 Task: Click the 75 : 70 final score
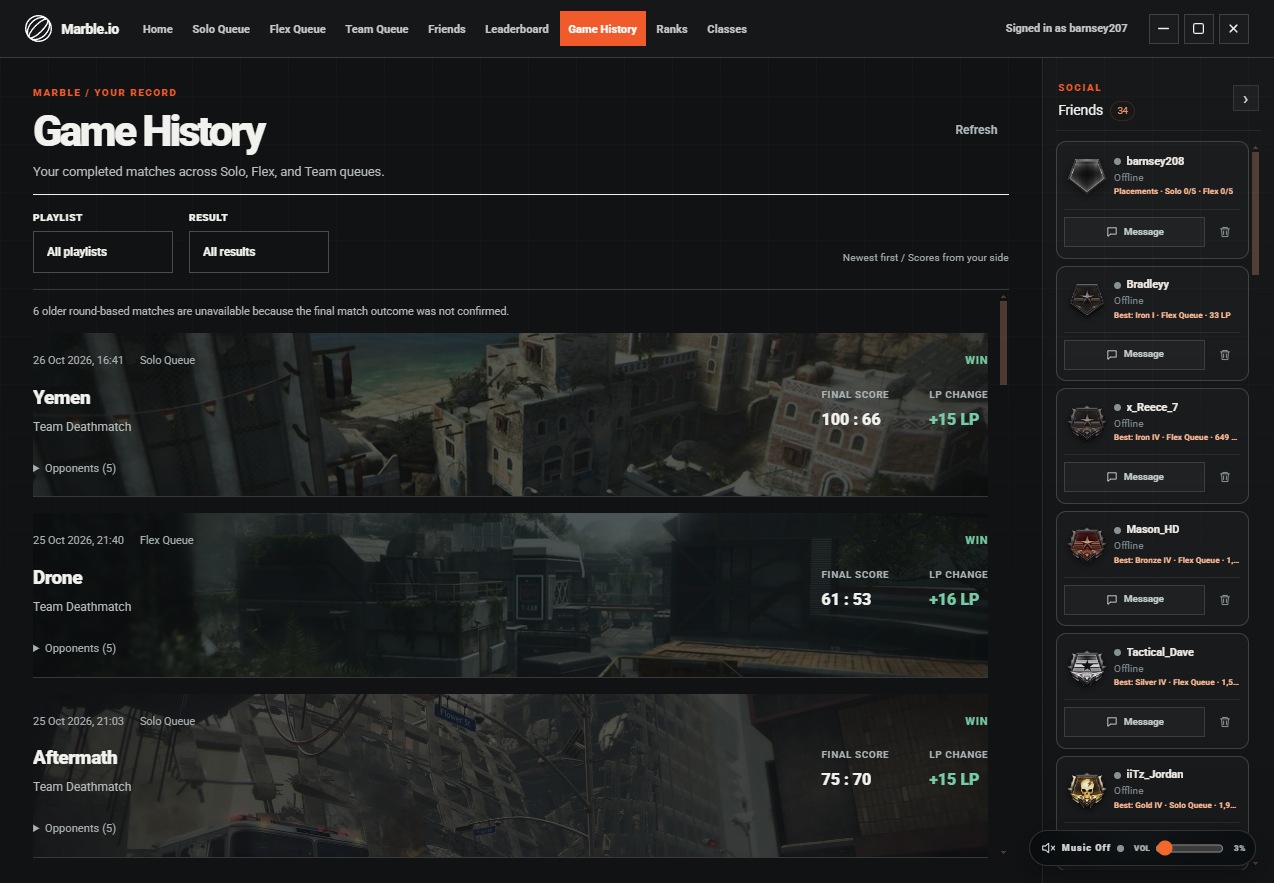846,779
